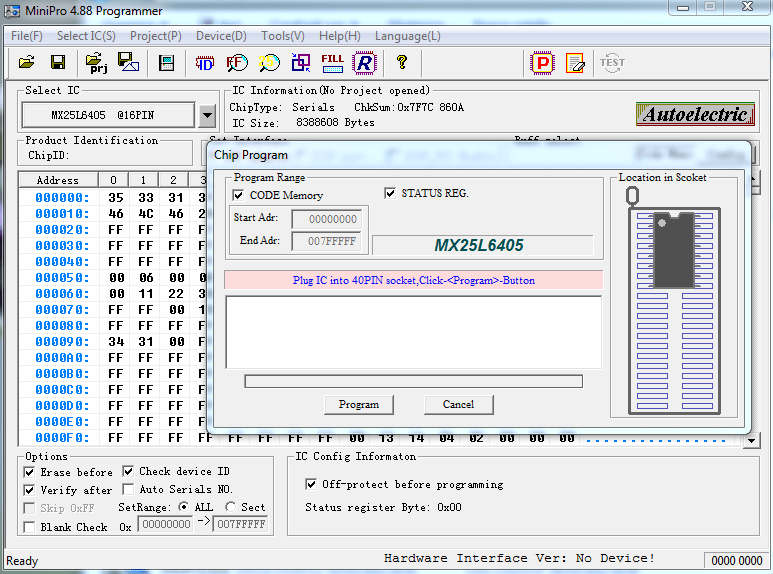Open the Language(L) menu
The height and width of the screenshot is (574, 773).
pos(407,36)
